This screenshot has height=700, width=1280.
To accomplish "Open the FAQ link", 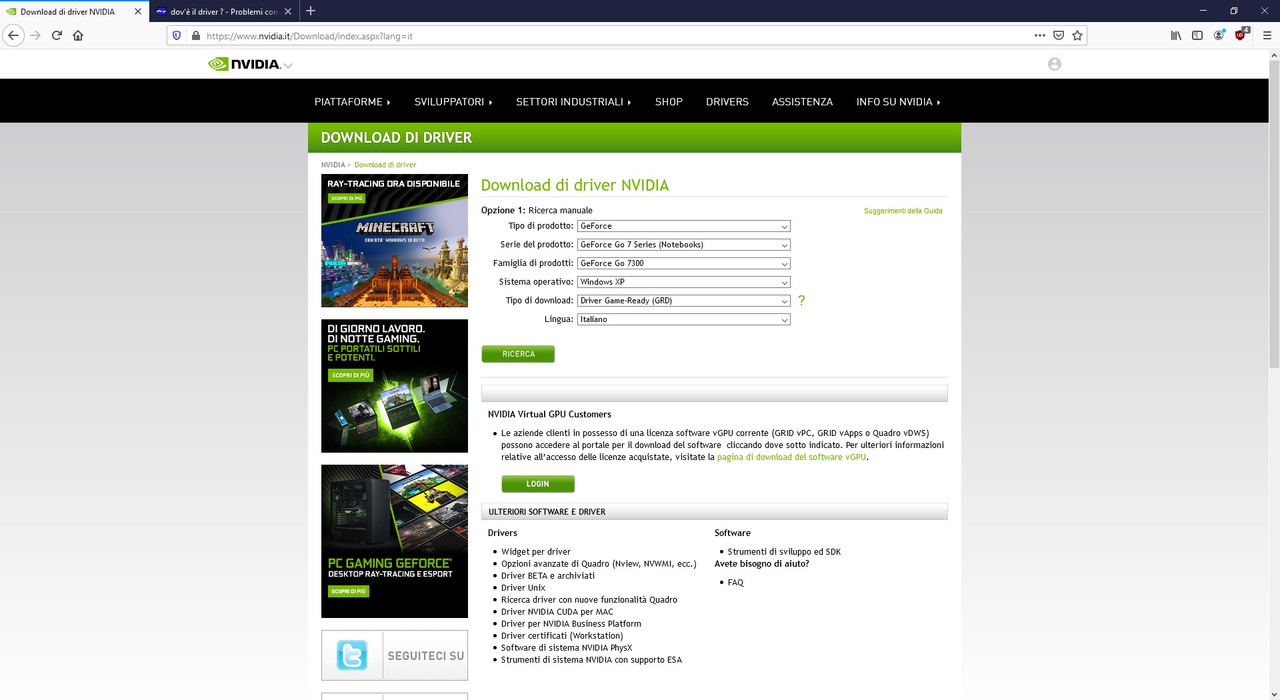I will point(736,583).
